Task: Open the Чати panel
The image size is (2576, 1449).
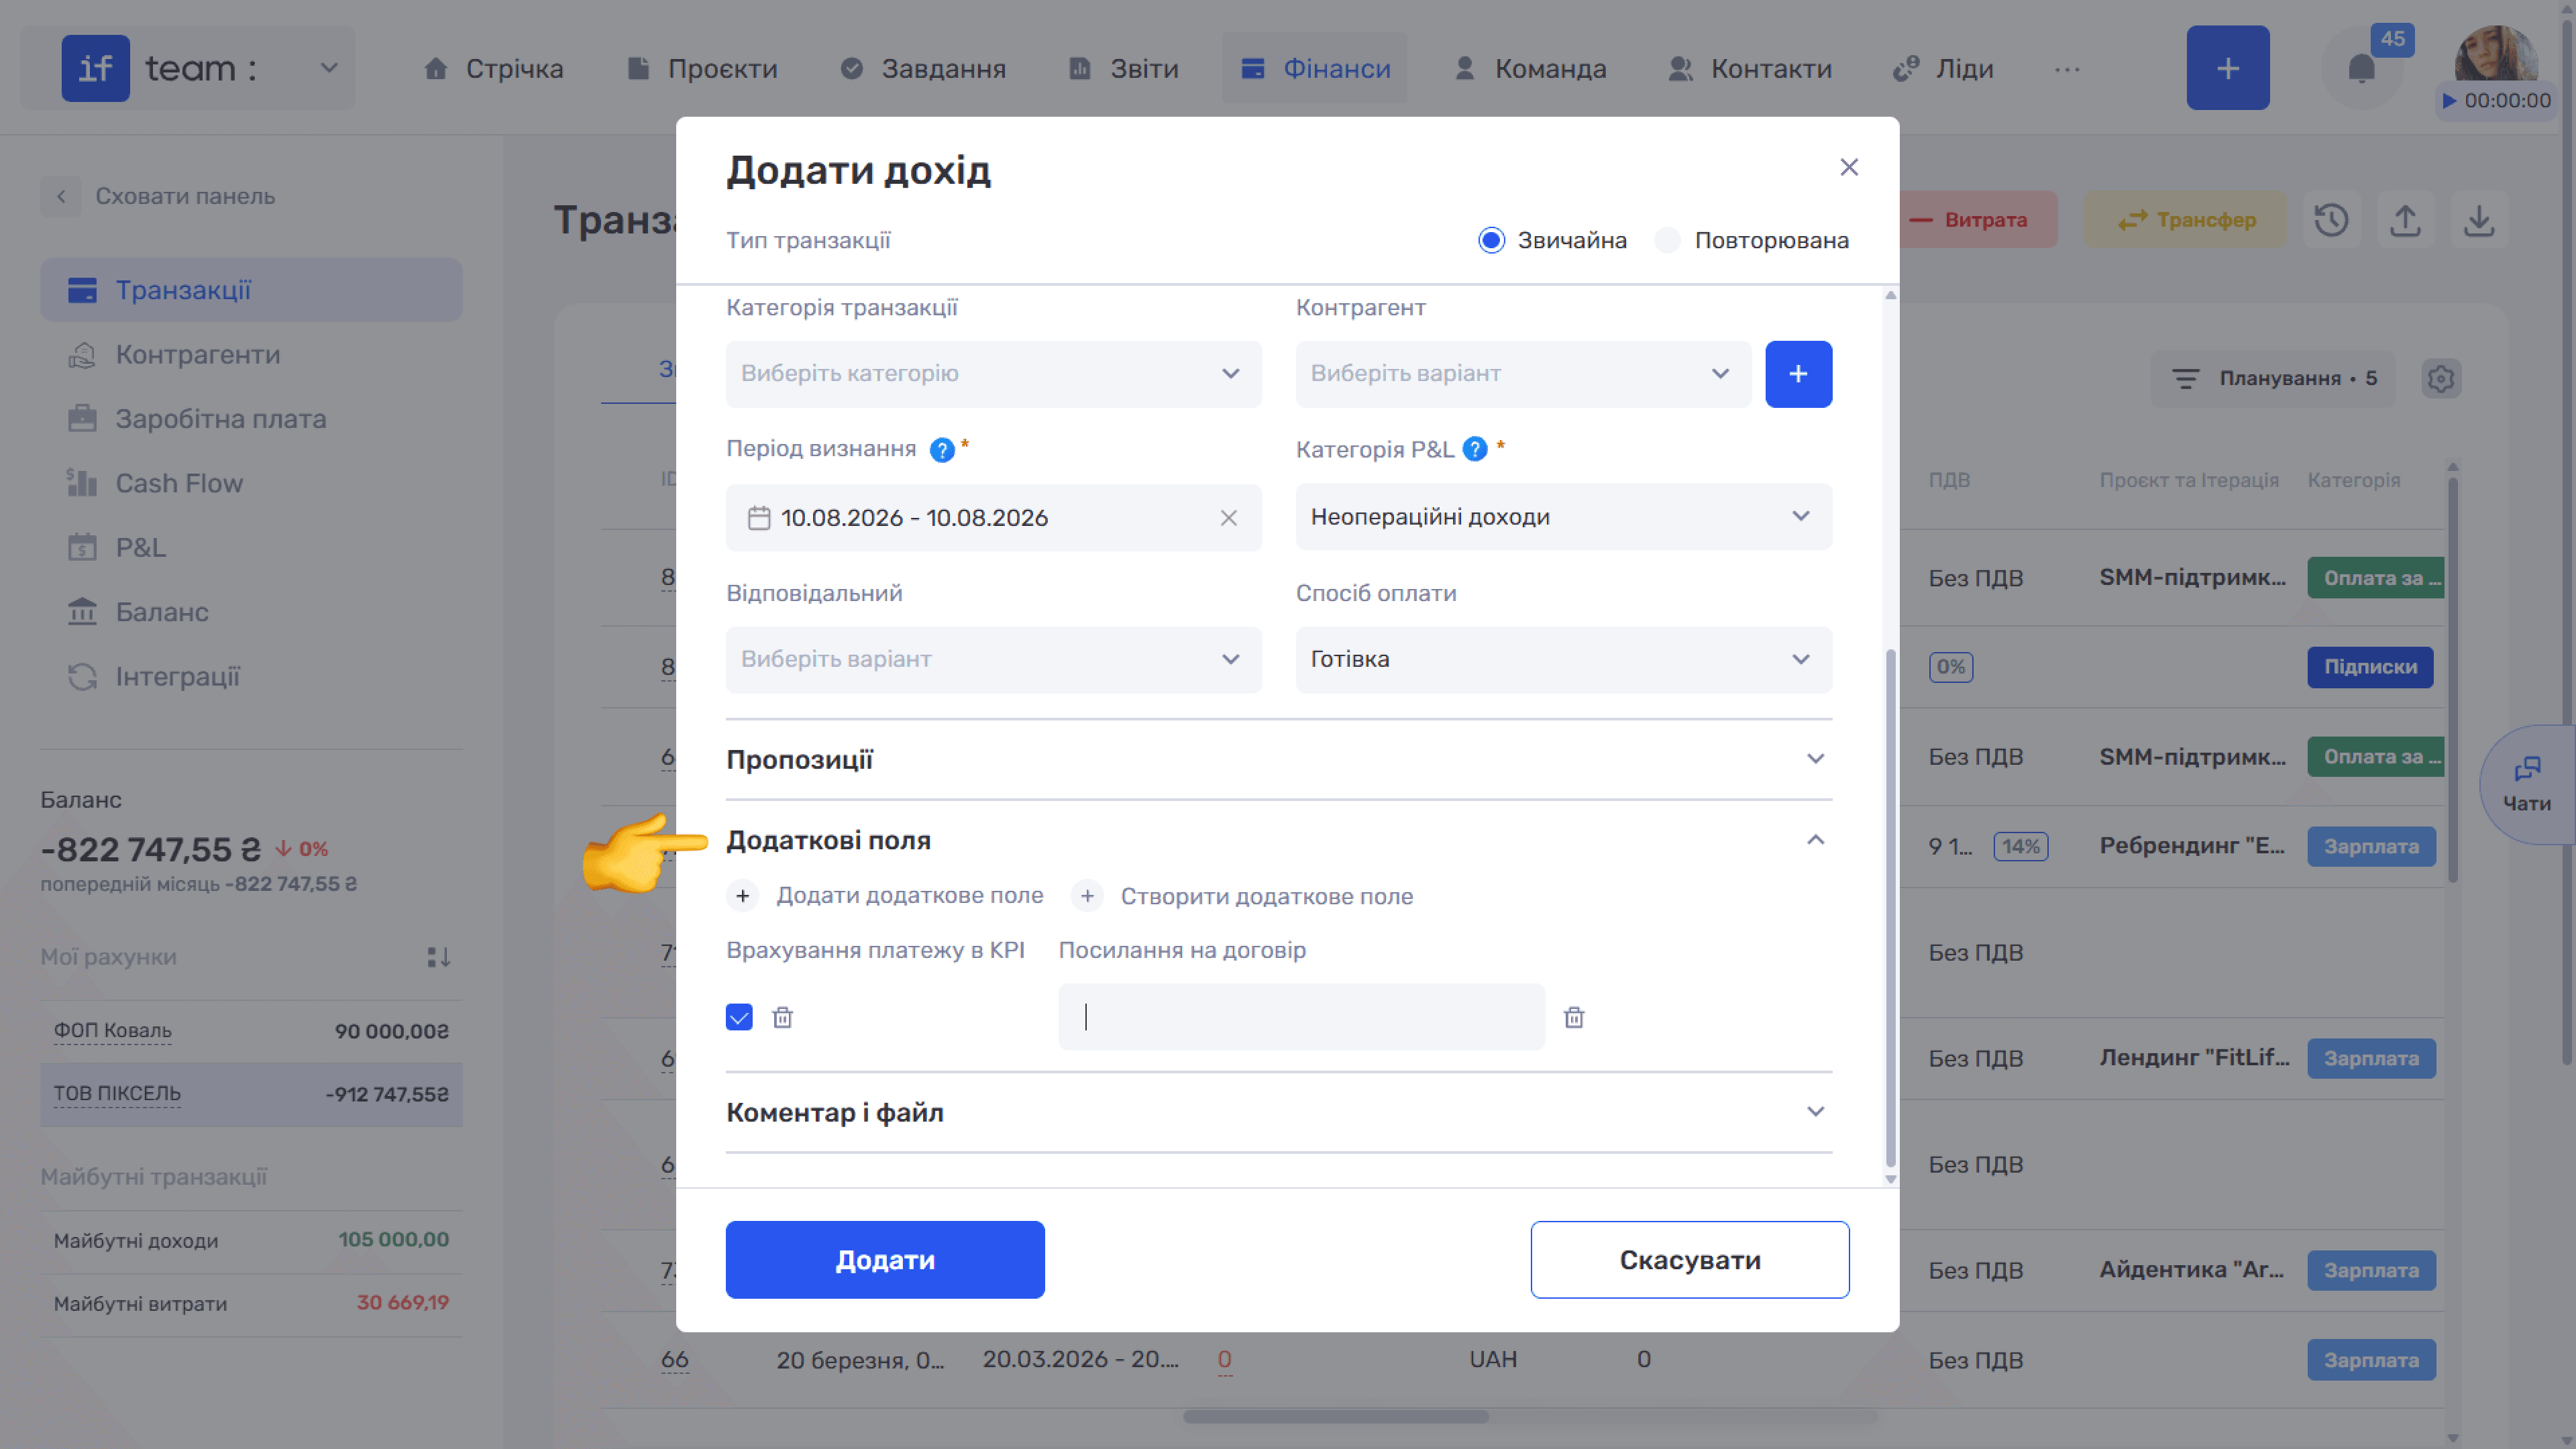Action: click(2527, 785)
